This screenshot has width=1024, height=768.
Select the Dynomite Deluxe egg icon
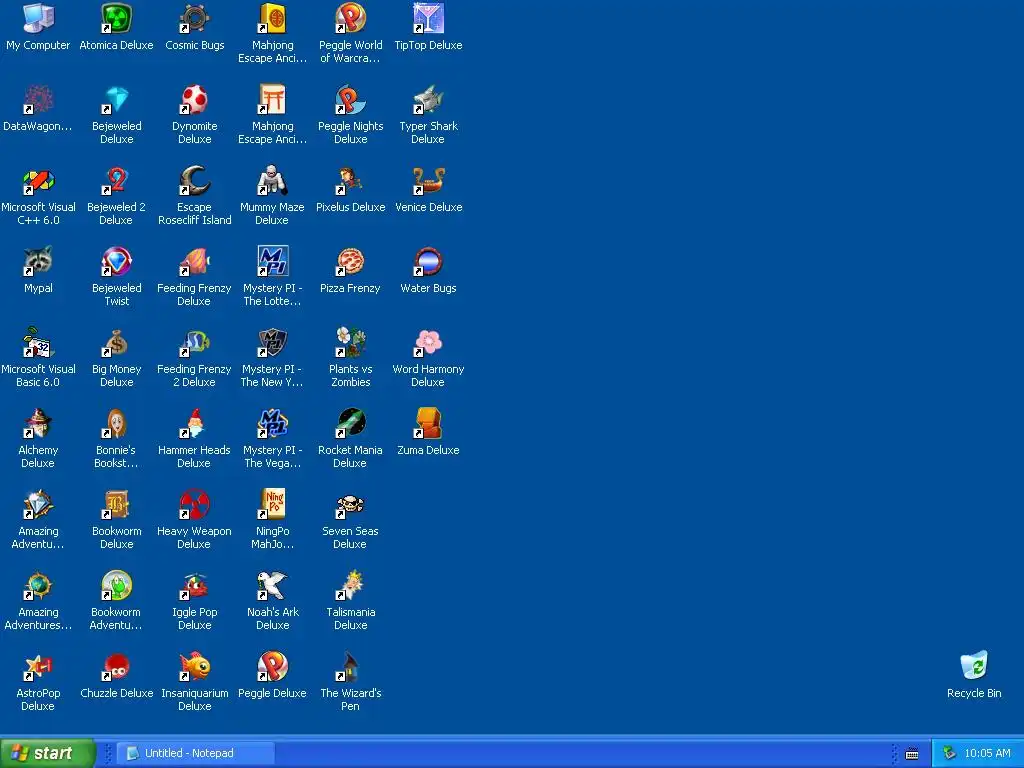194,99
